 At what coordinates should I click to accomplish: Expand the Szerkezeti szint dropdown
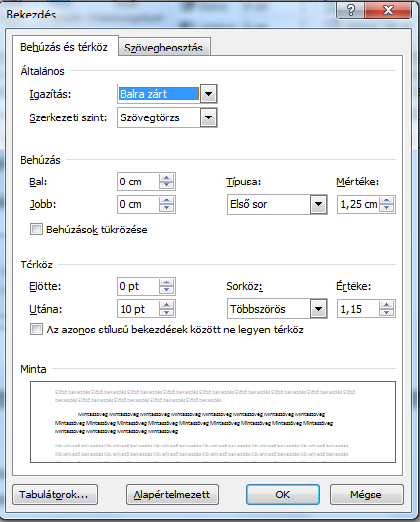[209, 118]
